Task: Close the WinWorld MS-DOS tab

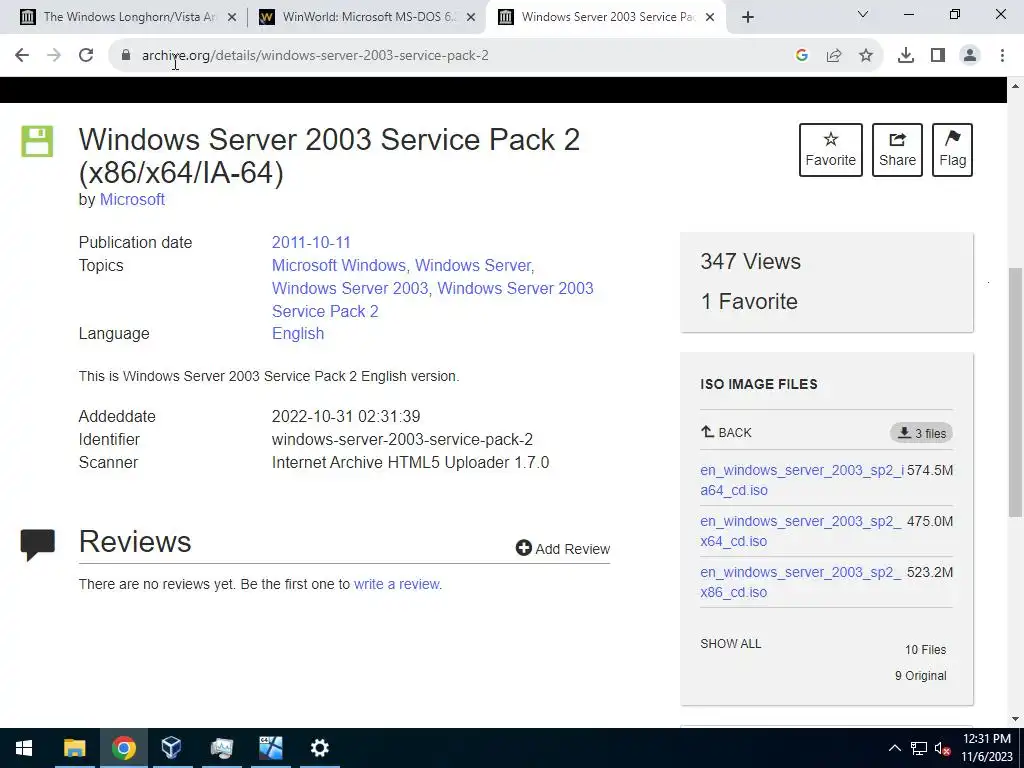Action: click(x=471, y=17)
